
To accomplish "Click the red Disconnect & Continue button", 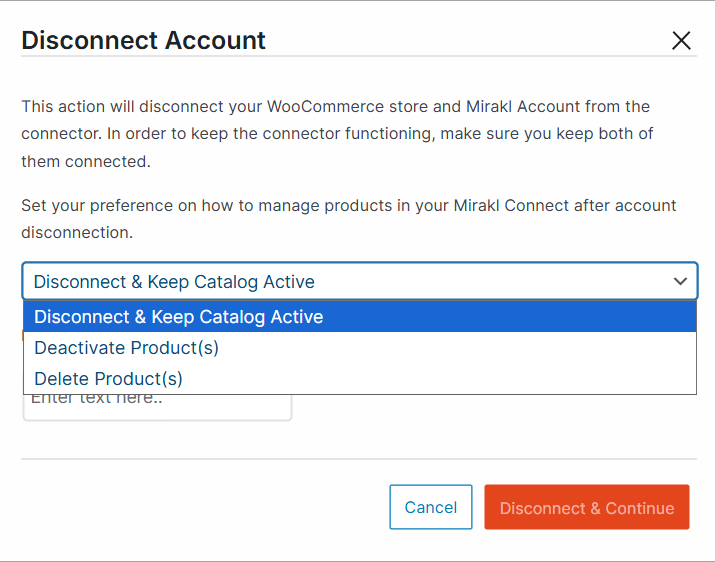I will pos(587,508).
